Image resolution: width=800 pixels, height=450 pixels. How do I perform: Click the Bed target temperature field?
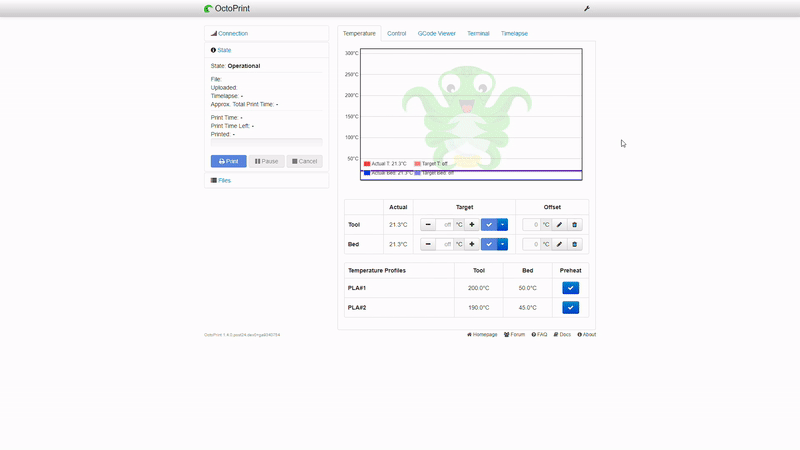click(445, 244)
